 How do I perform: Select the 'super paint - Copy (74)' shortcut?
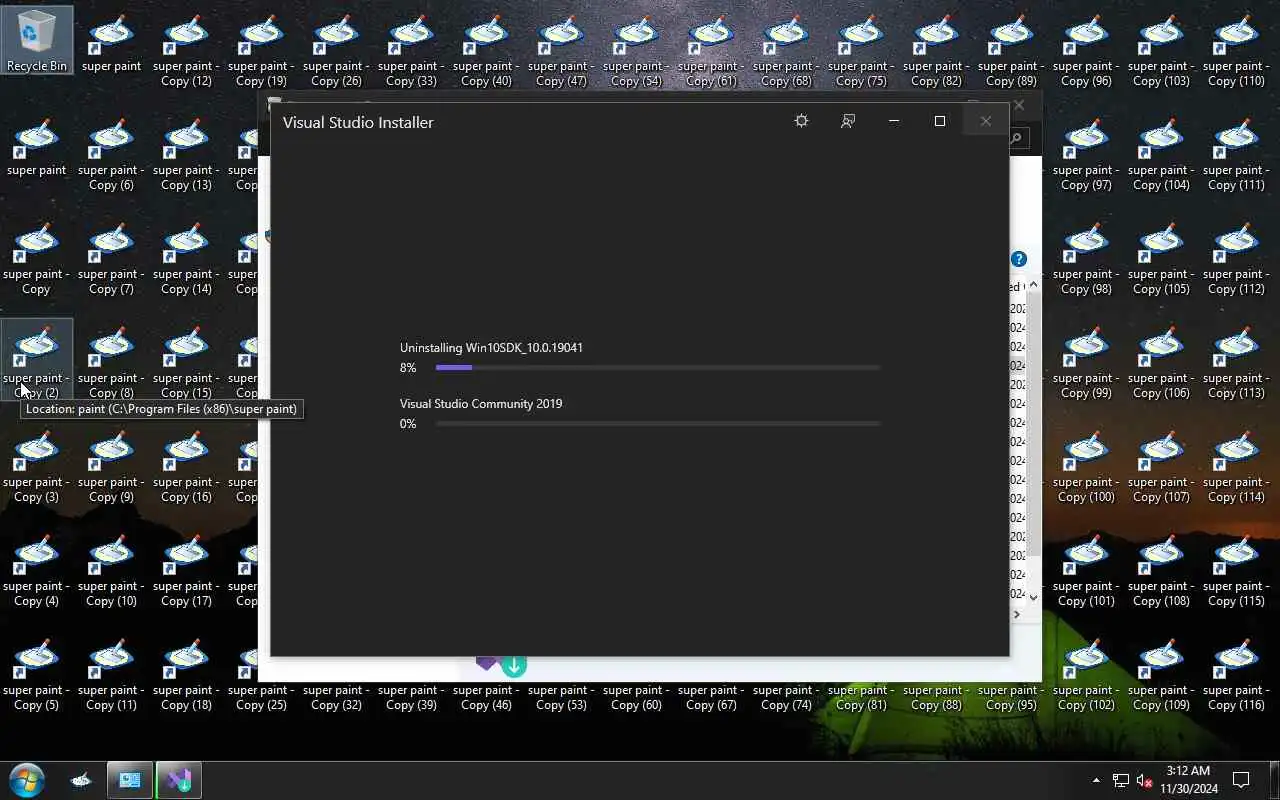click(786, 697)
